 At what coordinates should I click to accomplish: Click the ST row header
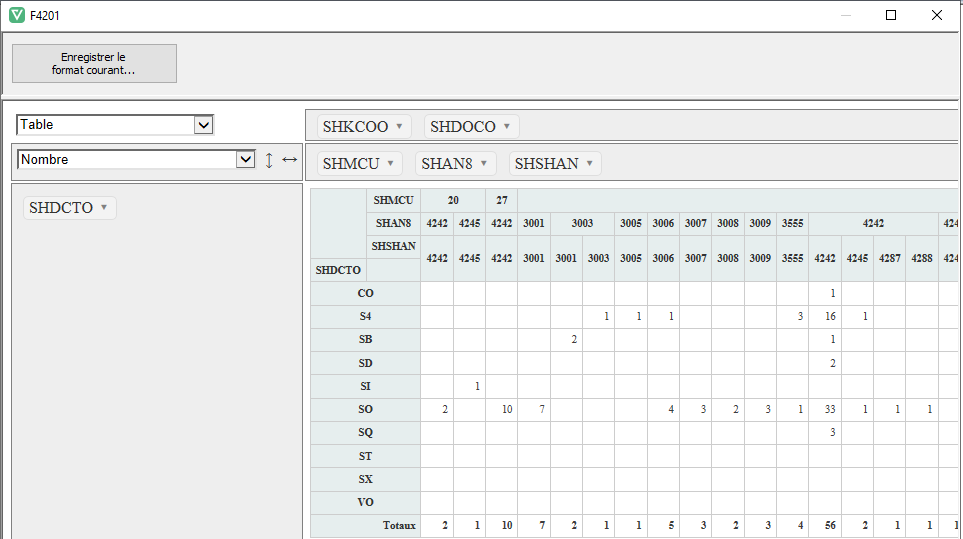pyautogui.click(x=365, y=456)
